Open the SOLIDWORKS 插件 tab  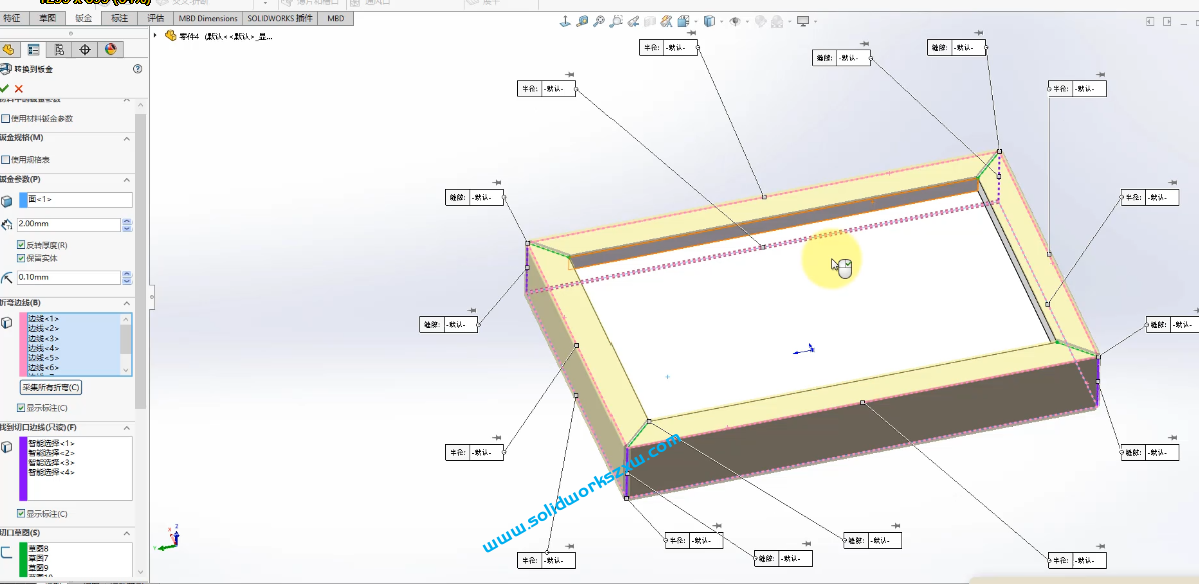280,17
